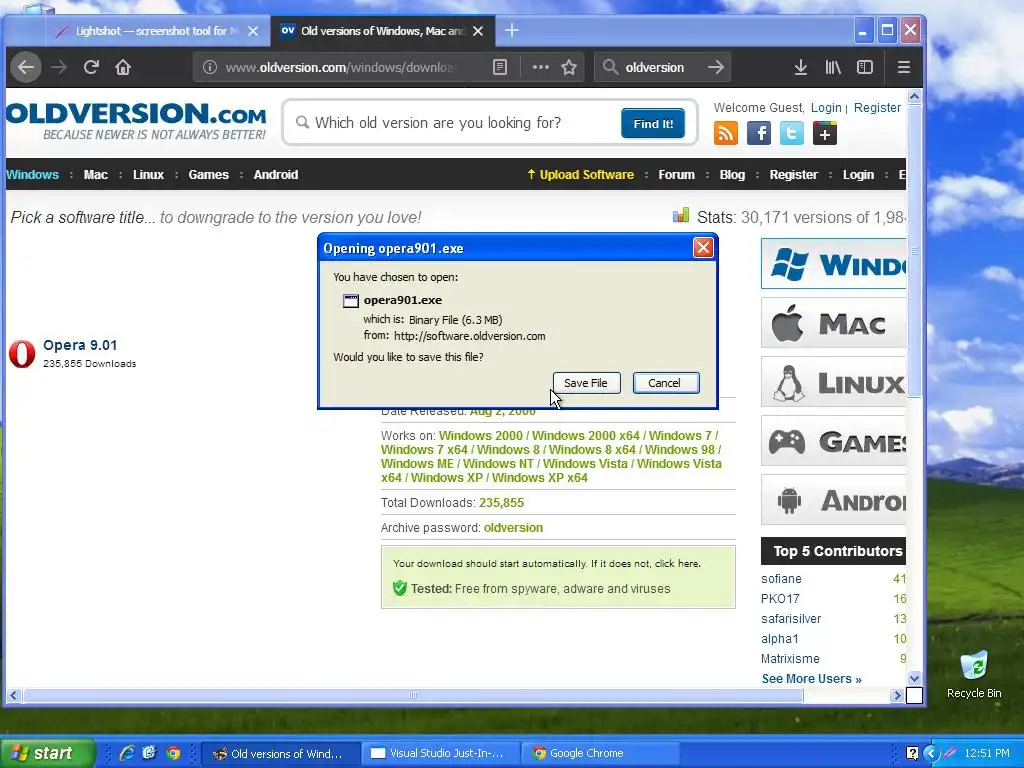Click the Find It! button
This screenshot has width=1024, height=768.
652,123
